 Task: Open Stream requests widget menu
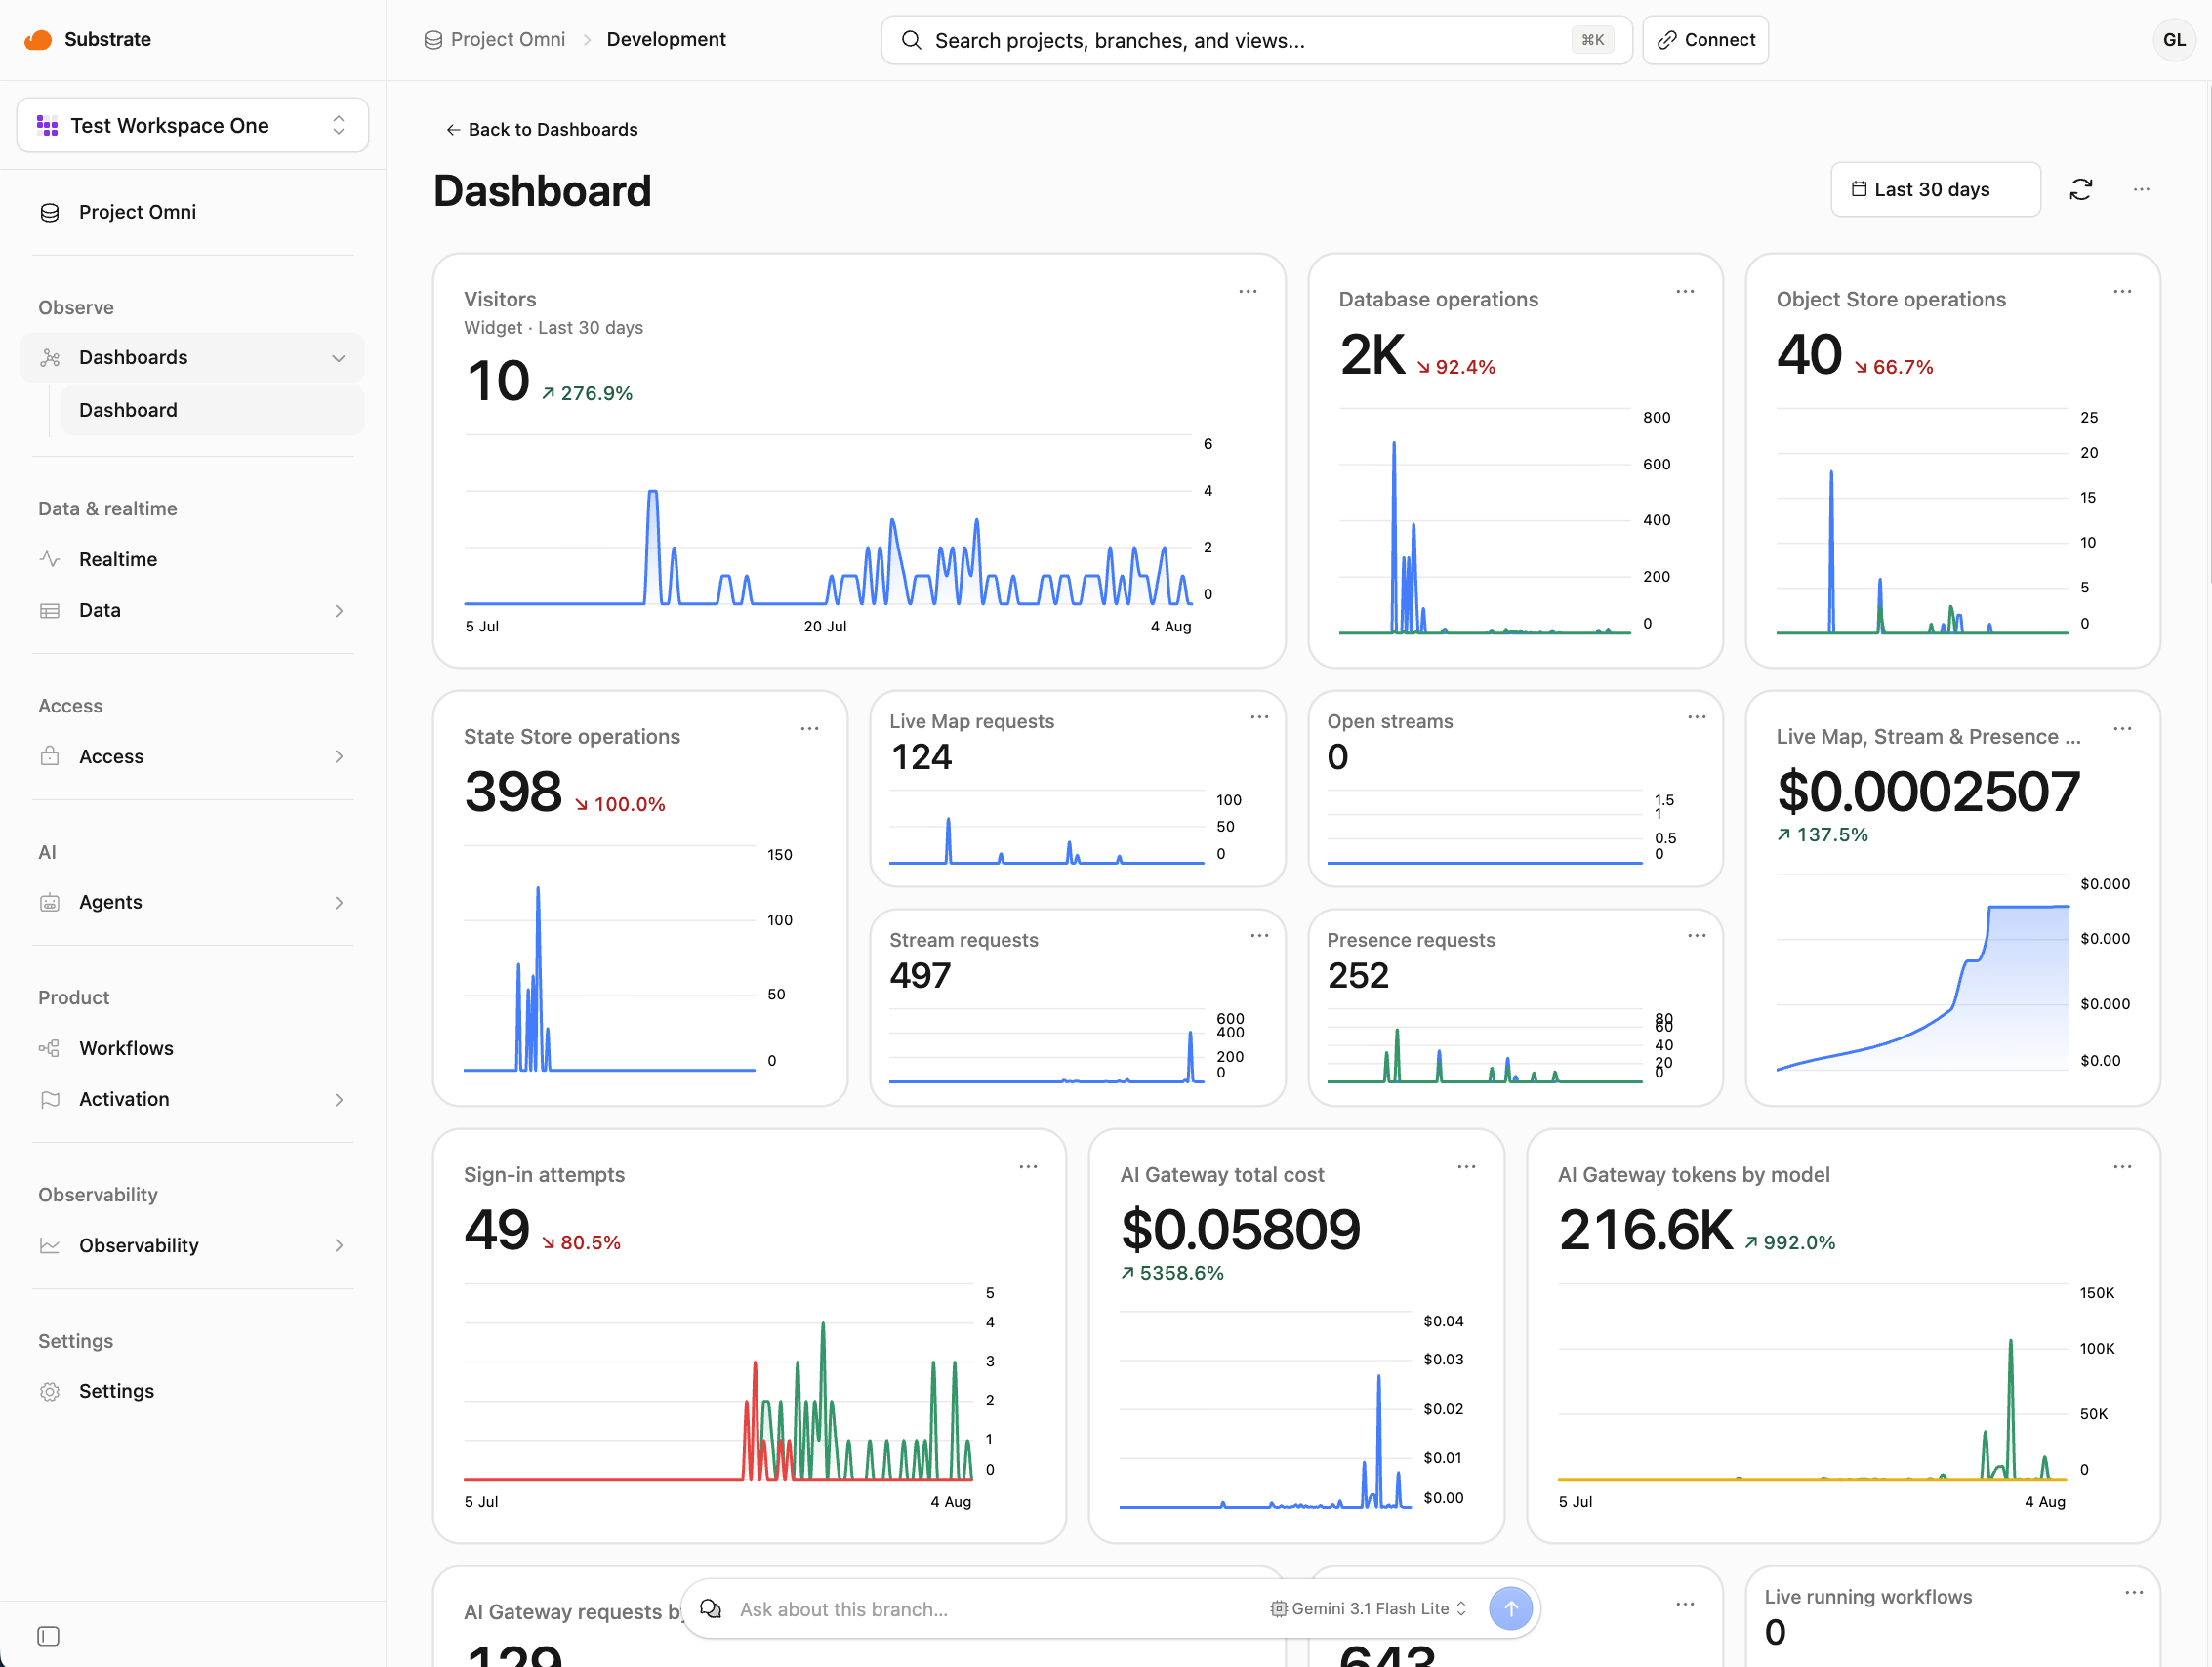point(1259,935)
